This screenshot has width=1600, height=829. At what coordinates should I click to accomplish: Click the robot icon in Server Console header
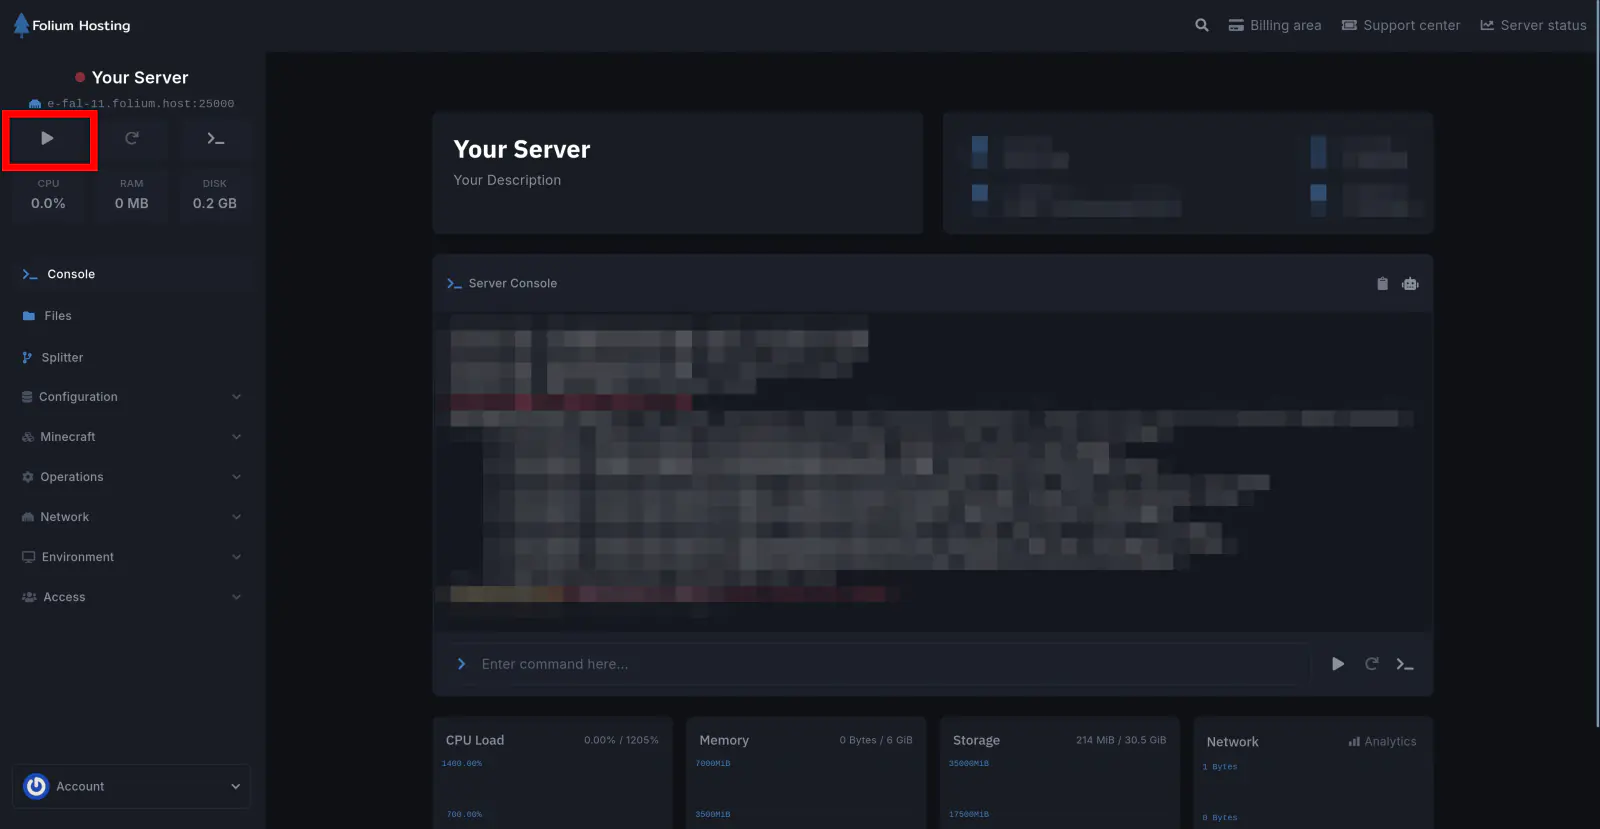1410,284
